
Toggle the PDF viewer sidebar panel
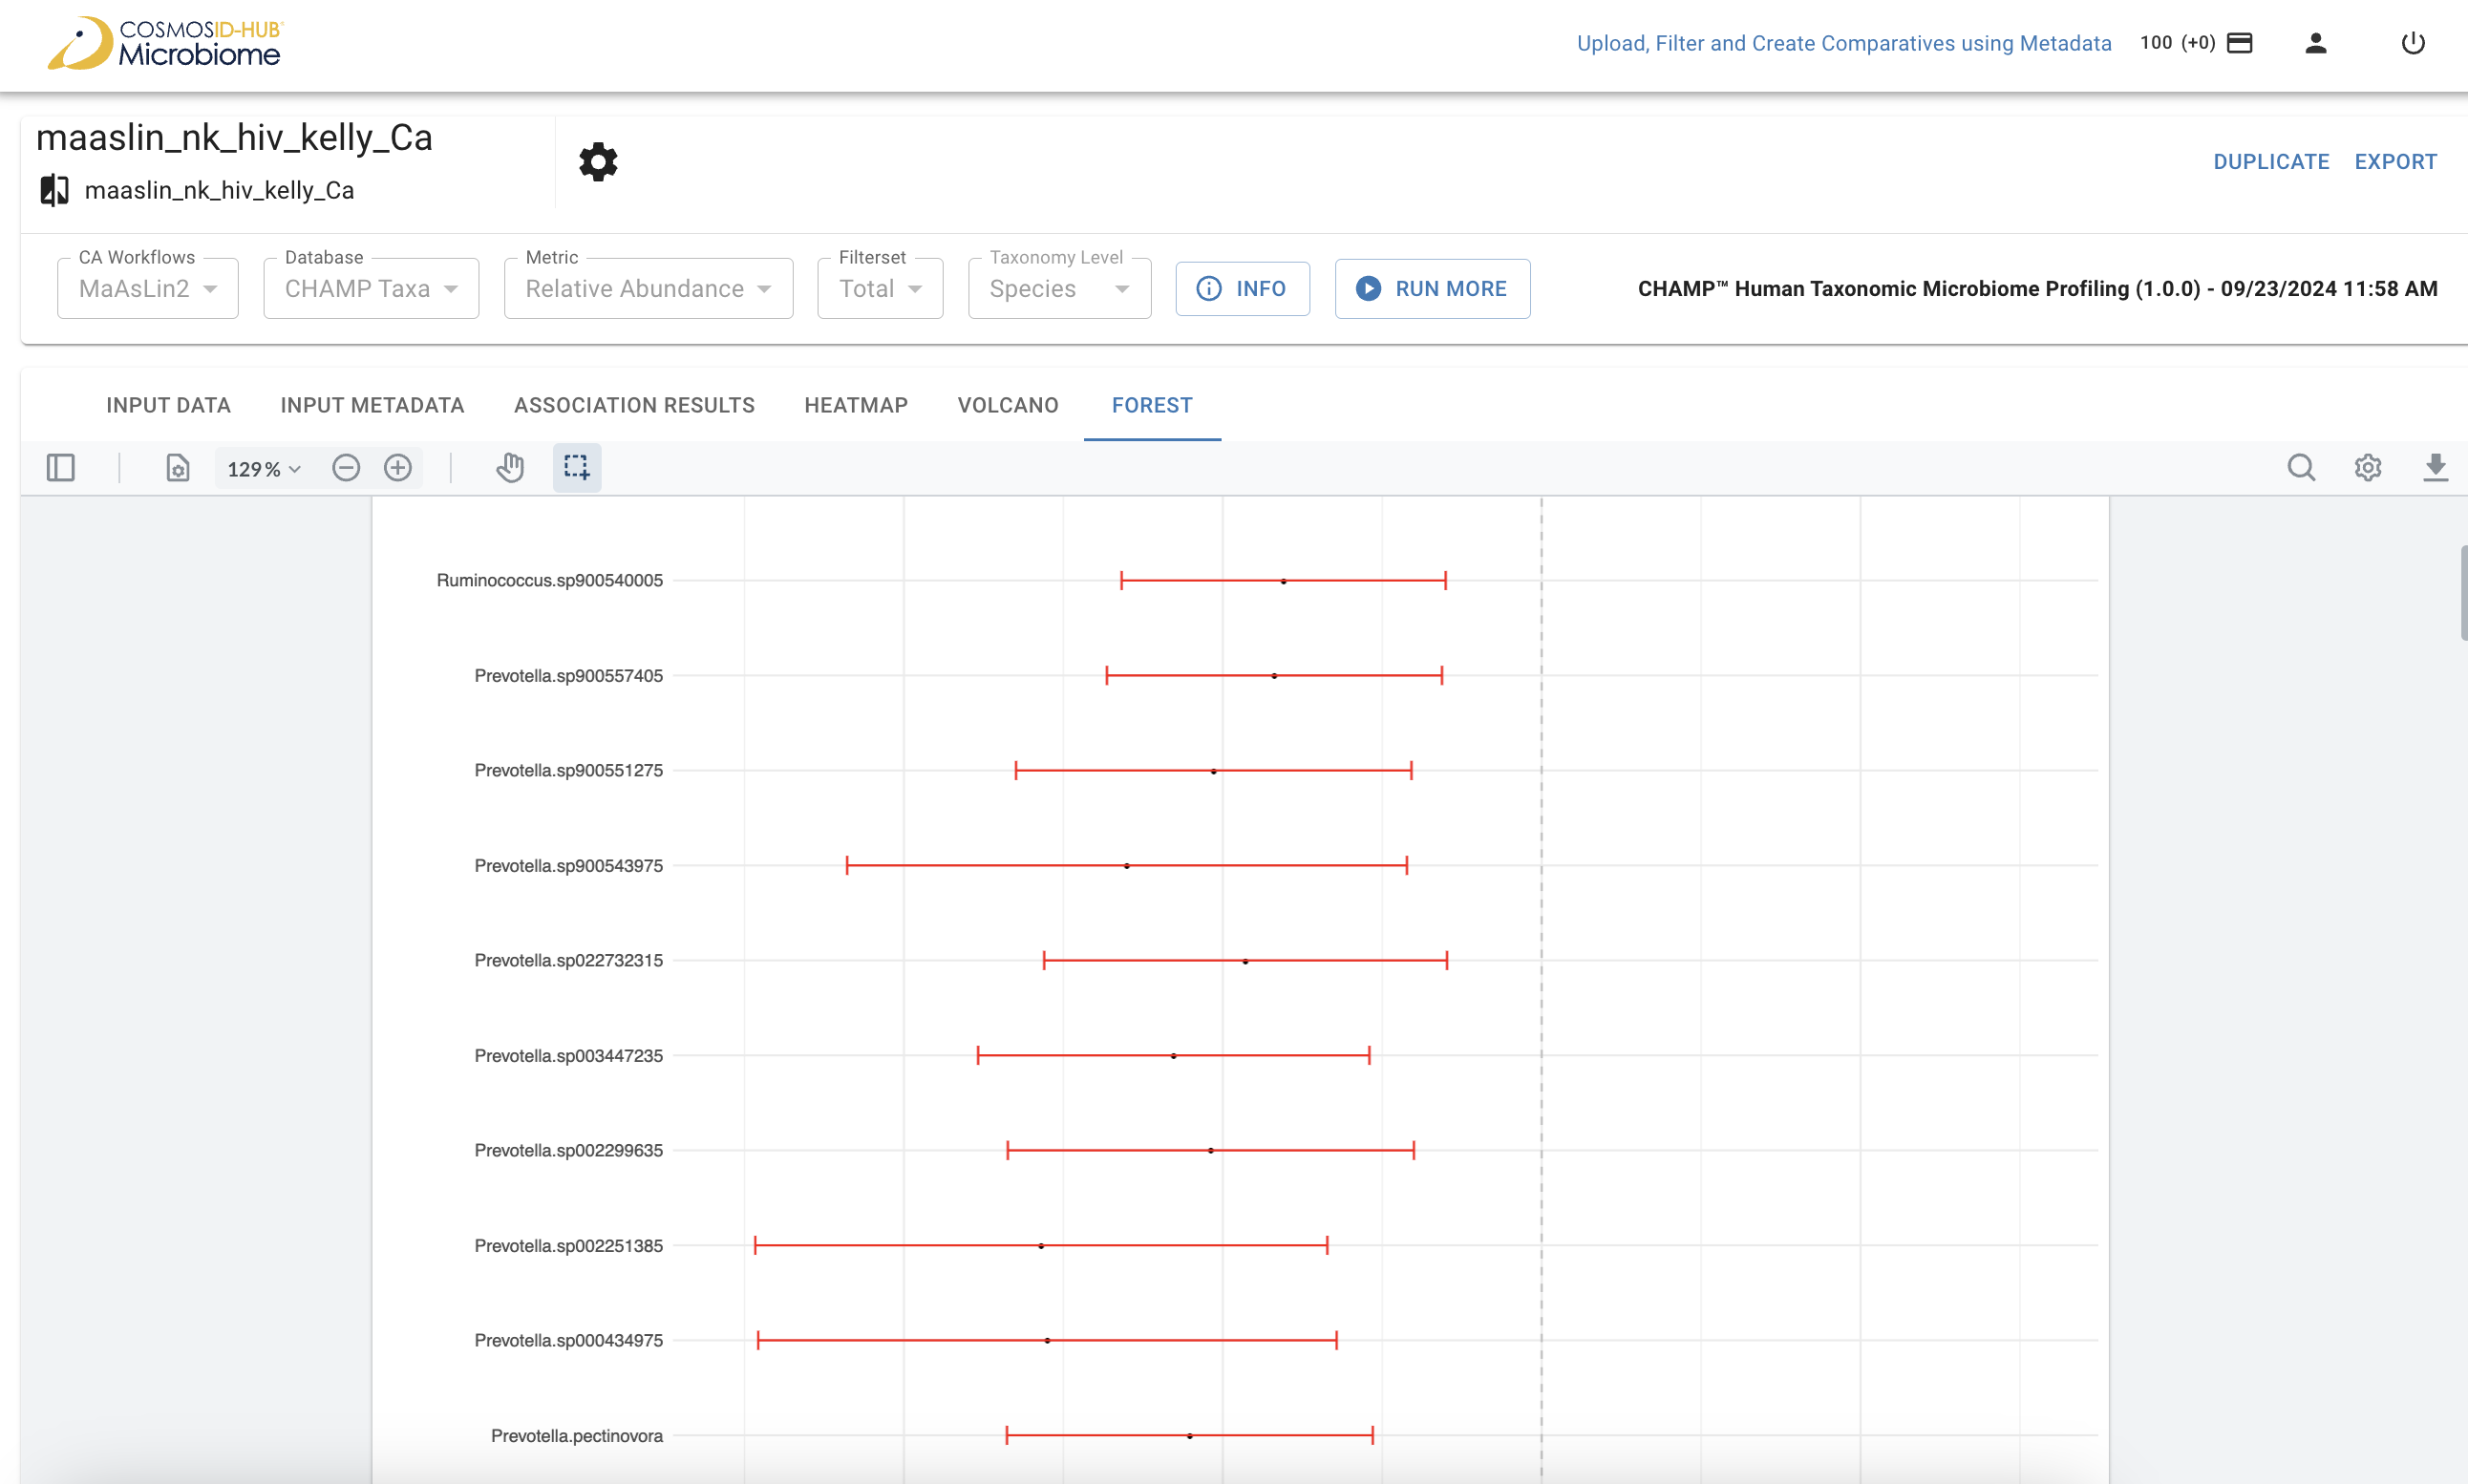[x=61, y=468]
